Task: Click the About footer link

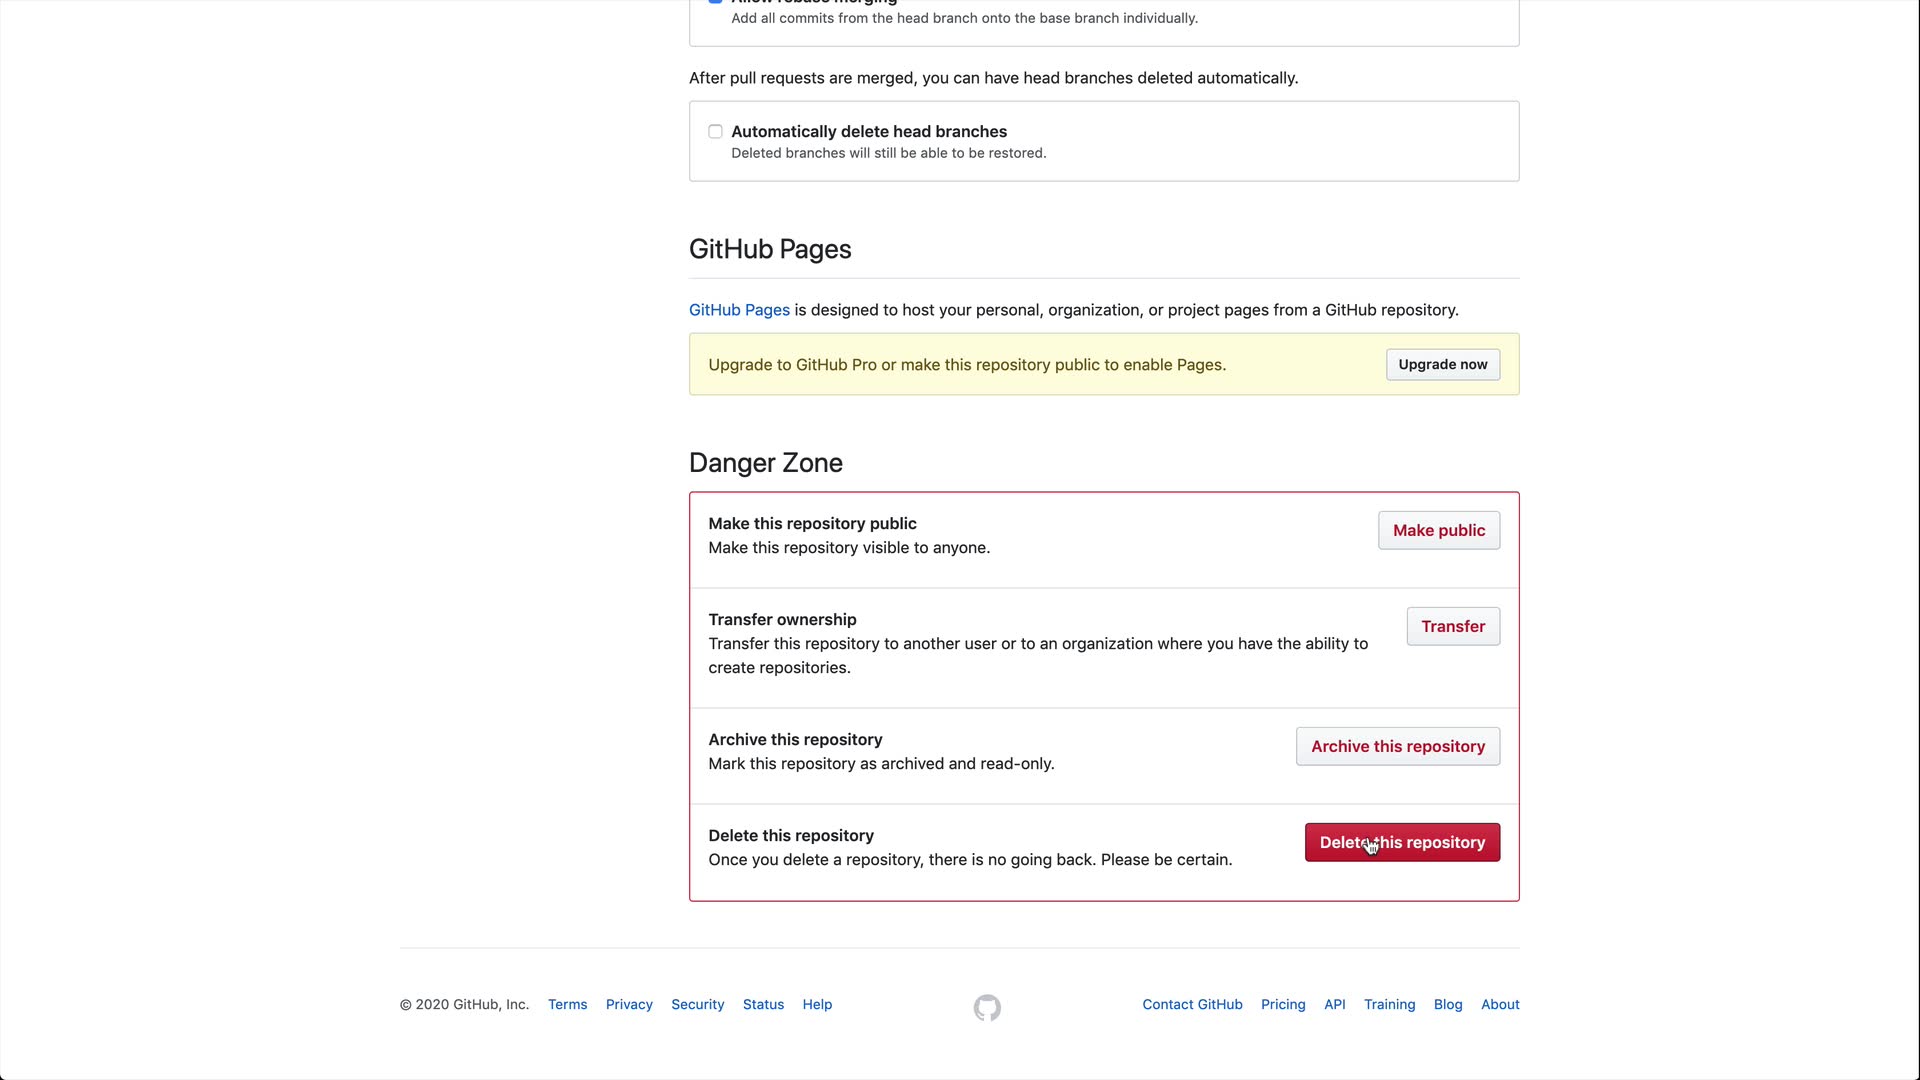Action: (x=1500, y=1004)
